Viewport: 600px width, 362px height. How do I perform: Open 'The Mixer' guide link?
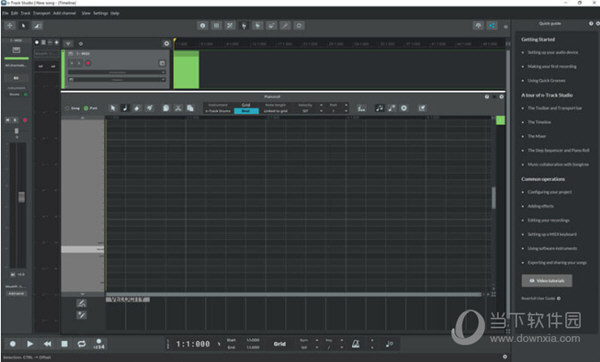tap(537, 136)
